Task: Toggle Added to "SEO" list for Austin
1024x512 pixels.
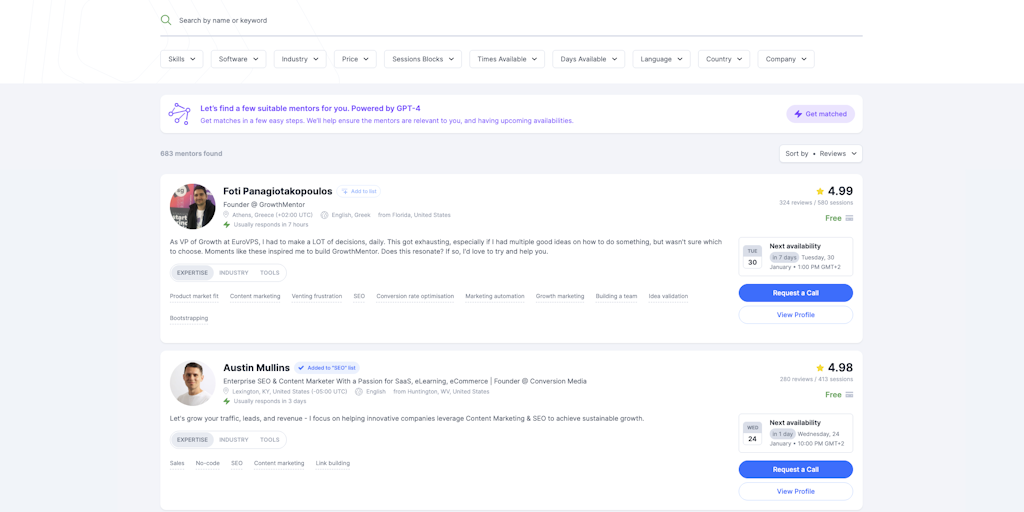Action: (327, 368)
